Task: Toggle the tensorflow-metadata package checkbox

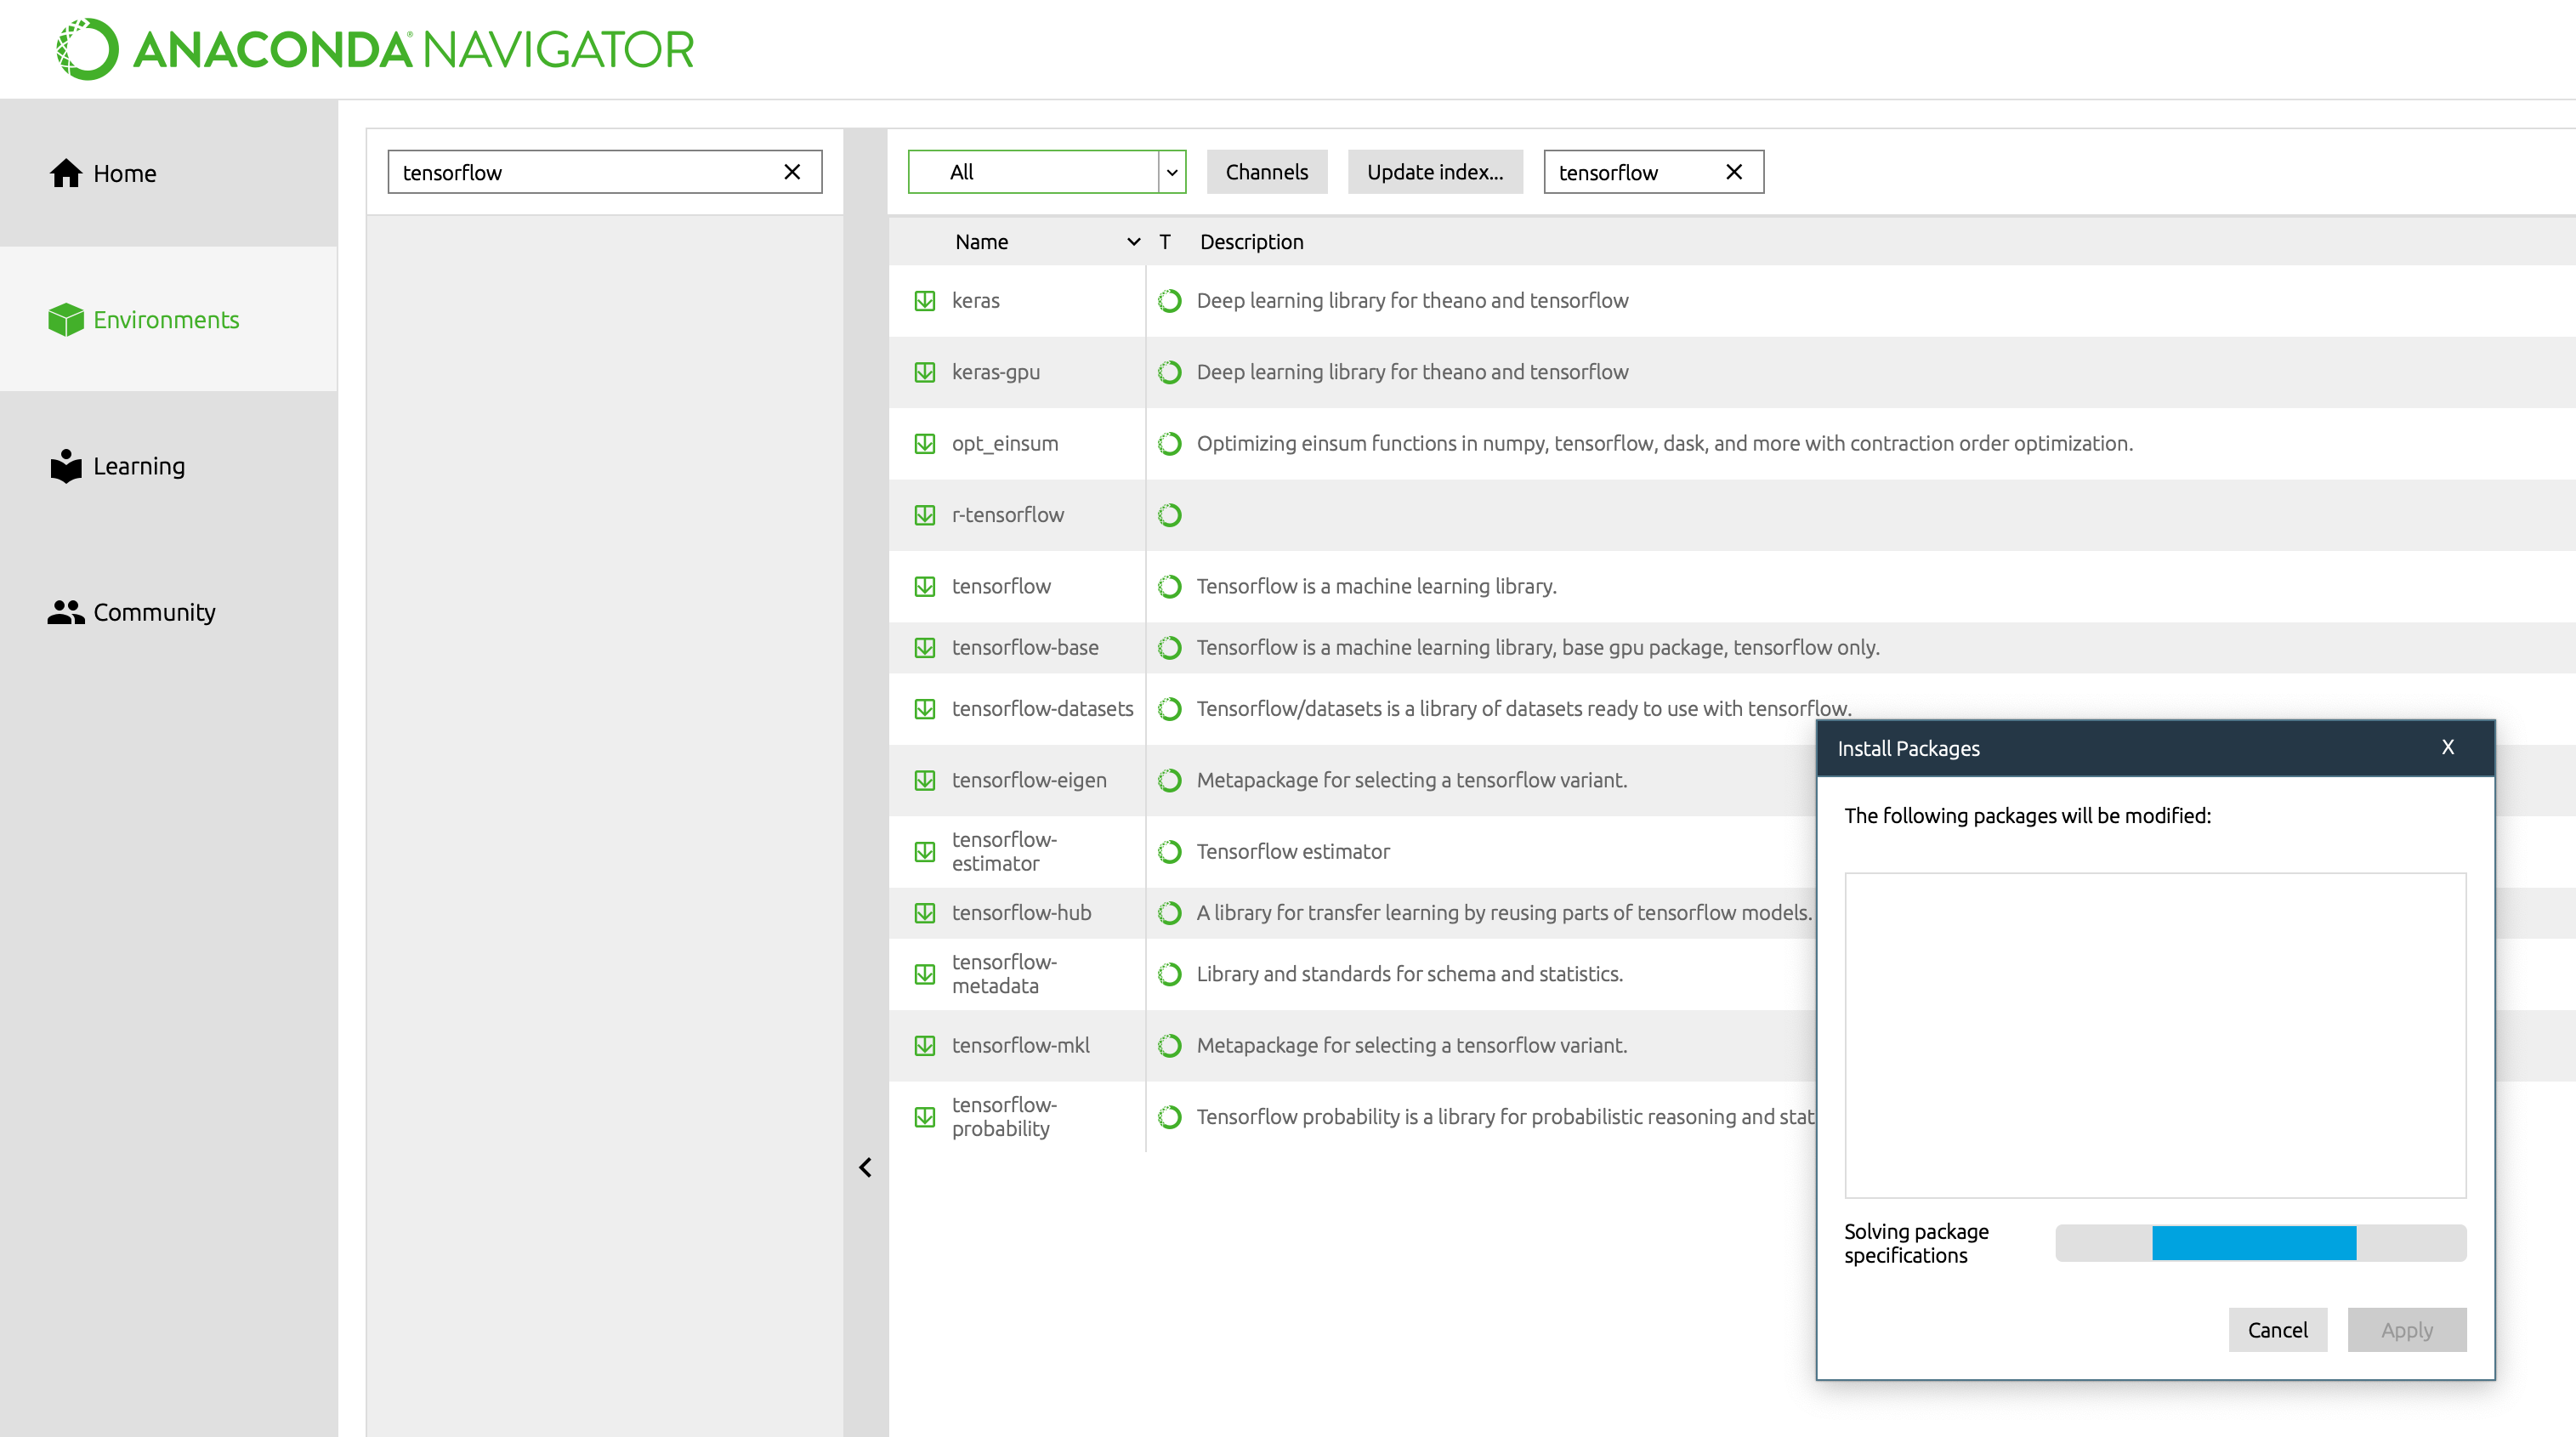Action: point(925,974)
